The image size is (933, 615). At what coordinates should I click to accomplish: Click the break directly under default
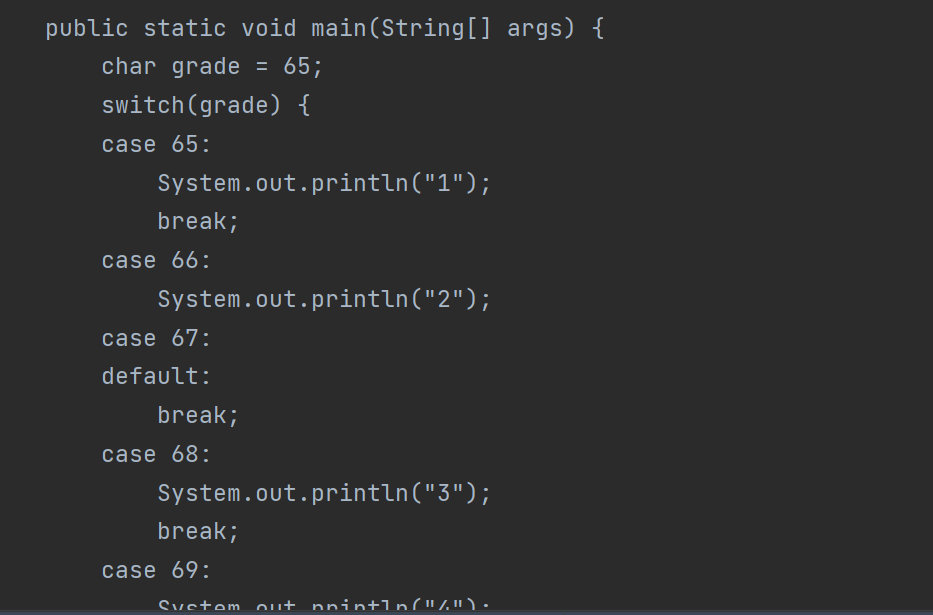198,415
